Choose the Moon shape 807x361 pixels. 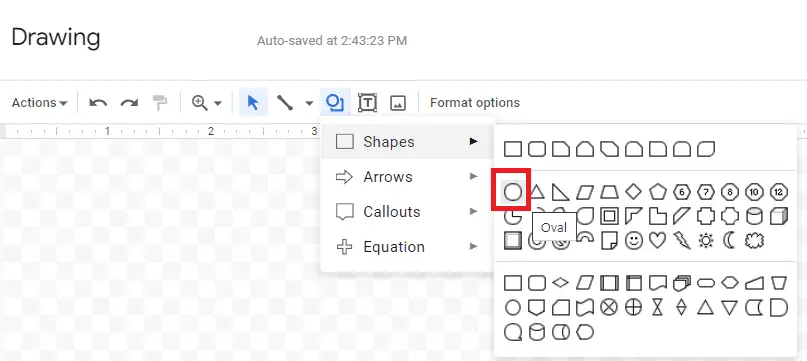coord(729,240)
